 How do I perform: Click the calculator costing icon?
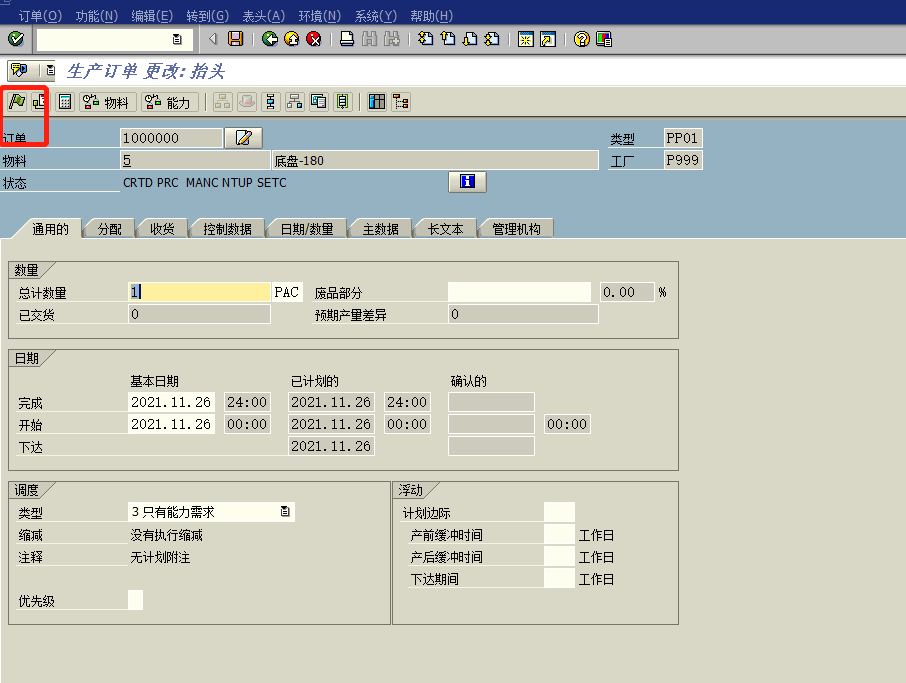pos(65,102)
